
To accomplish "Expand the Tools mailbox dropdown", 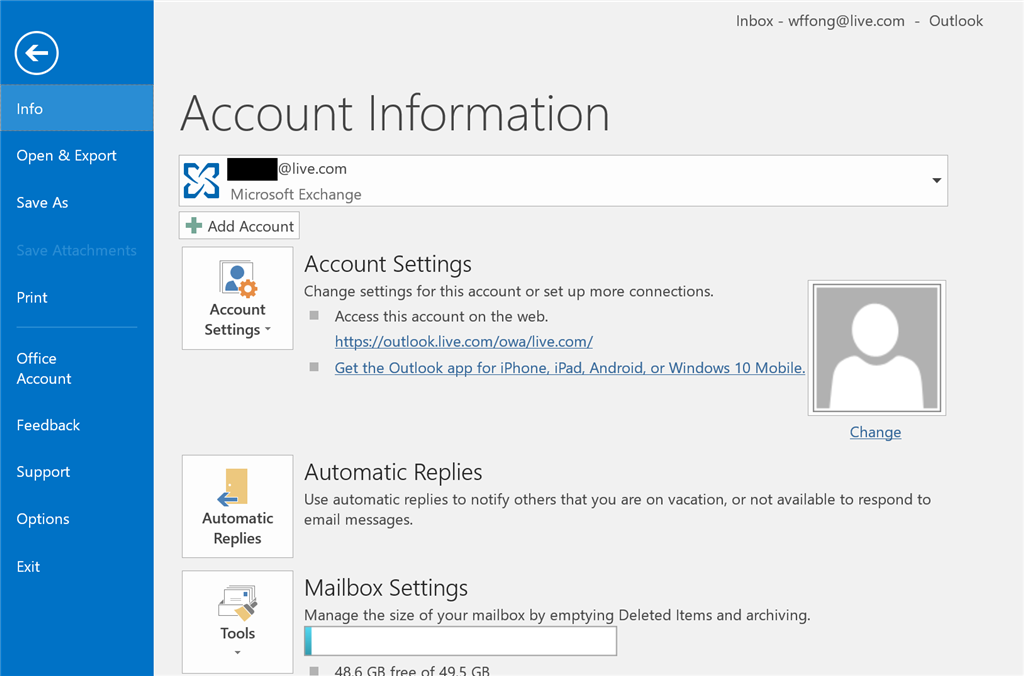I will [238, 622].
